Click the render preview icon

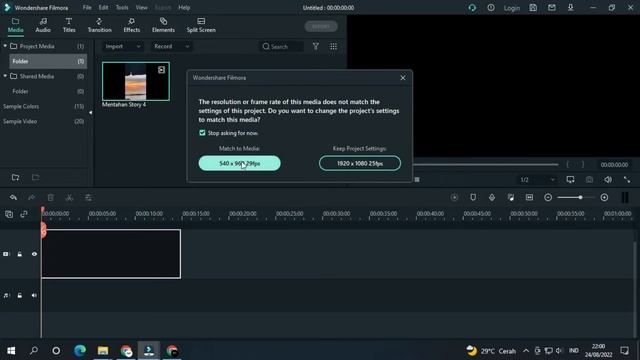coord(454,198)
